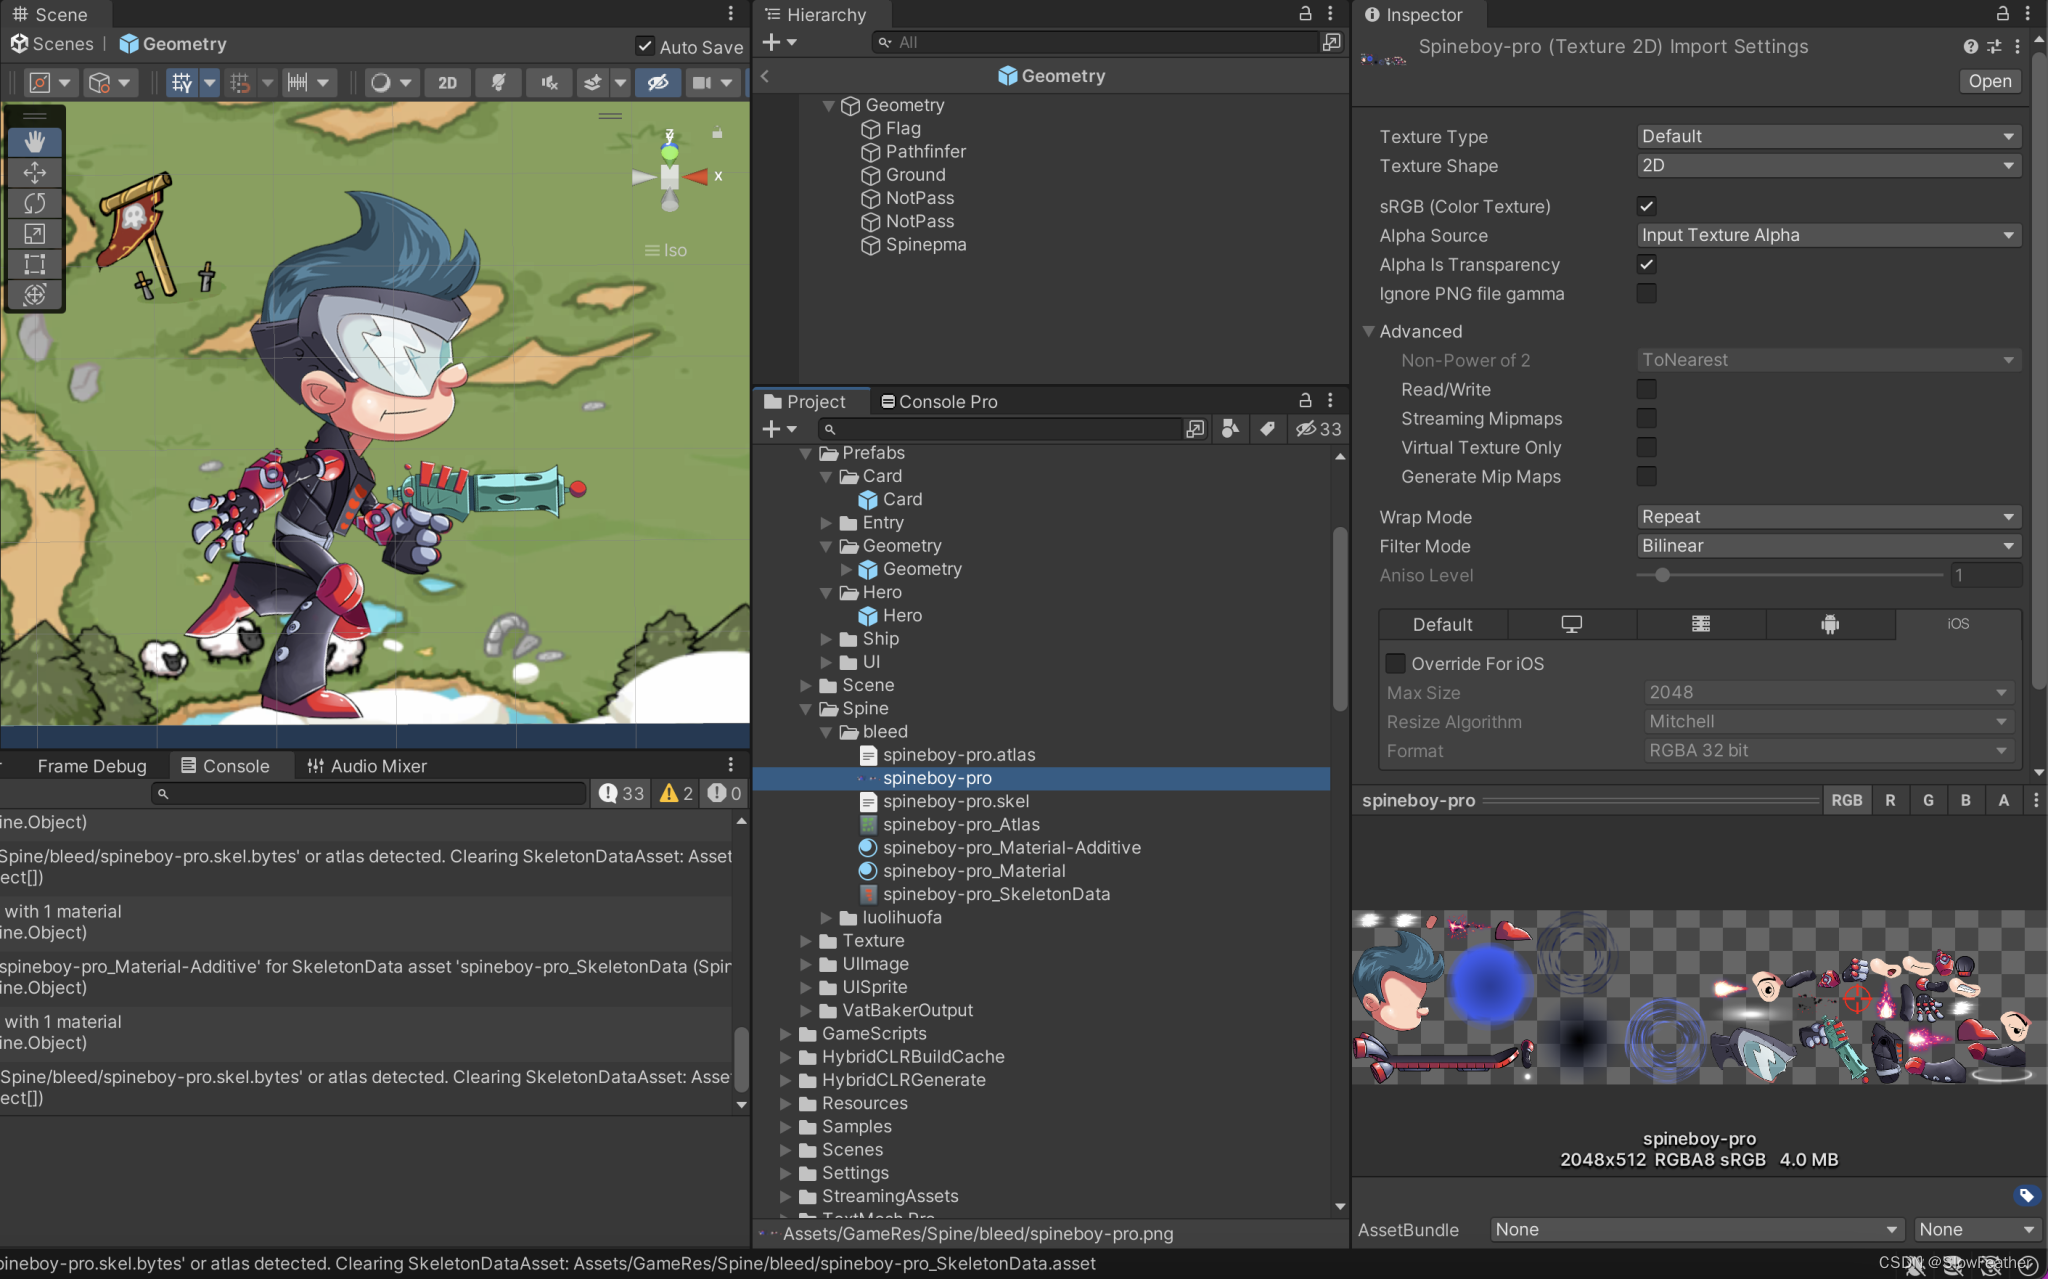
Task: Select spineboy-pro_Material in the Project panel
Action: pyautogui.click(x=974, y=870)
